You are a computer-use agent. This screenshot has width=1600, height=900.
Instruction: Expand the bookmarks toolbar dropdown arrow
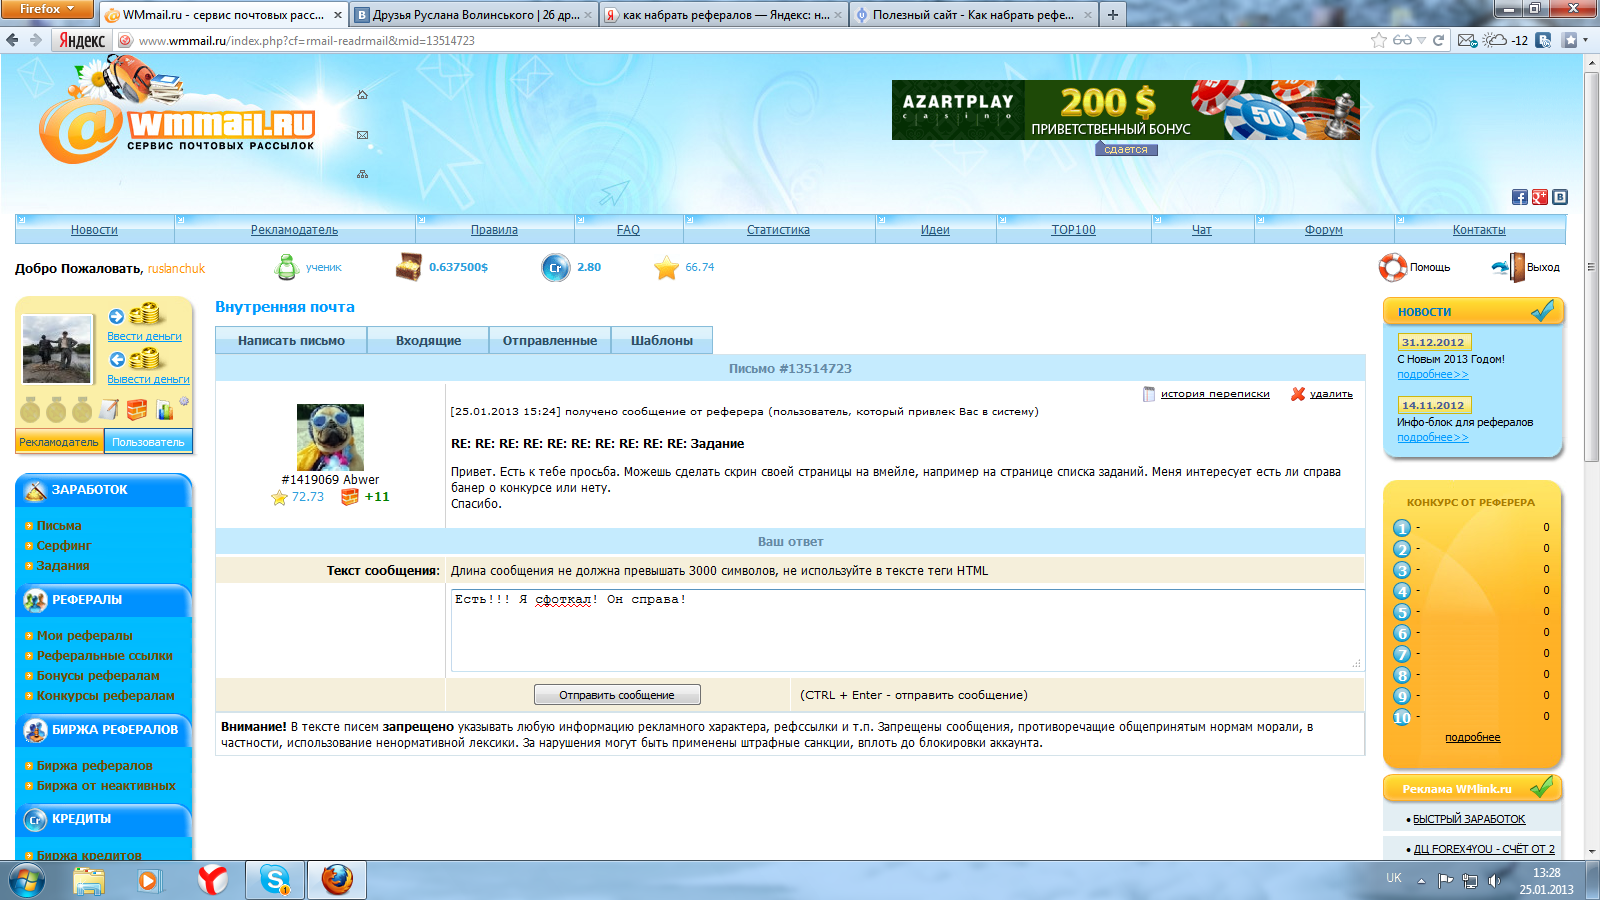click(1585, 40)
